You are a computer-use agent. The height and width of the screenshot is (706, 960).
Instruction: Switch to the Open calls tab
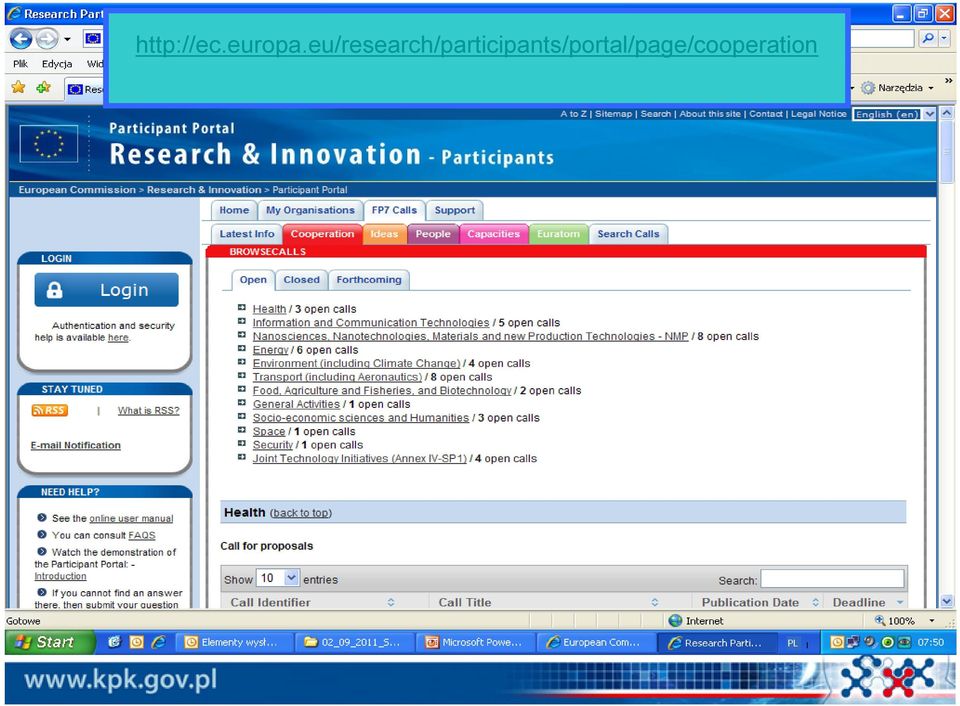coord(253,280)
